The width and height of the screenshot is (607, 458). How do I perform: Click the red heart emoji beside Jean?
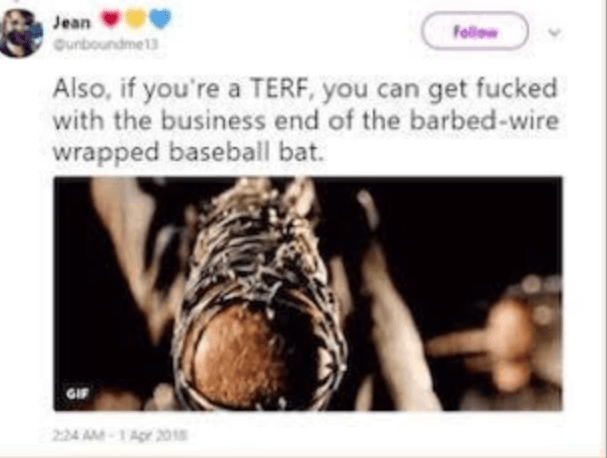(111, 18)
